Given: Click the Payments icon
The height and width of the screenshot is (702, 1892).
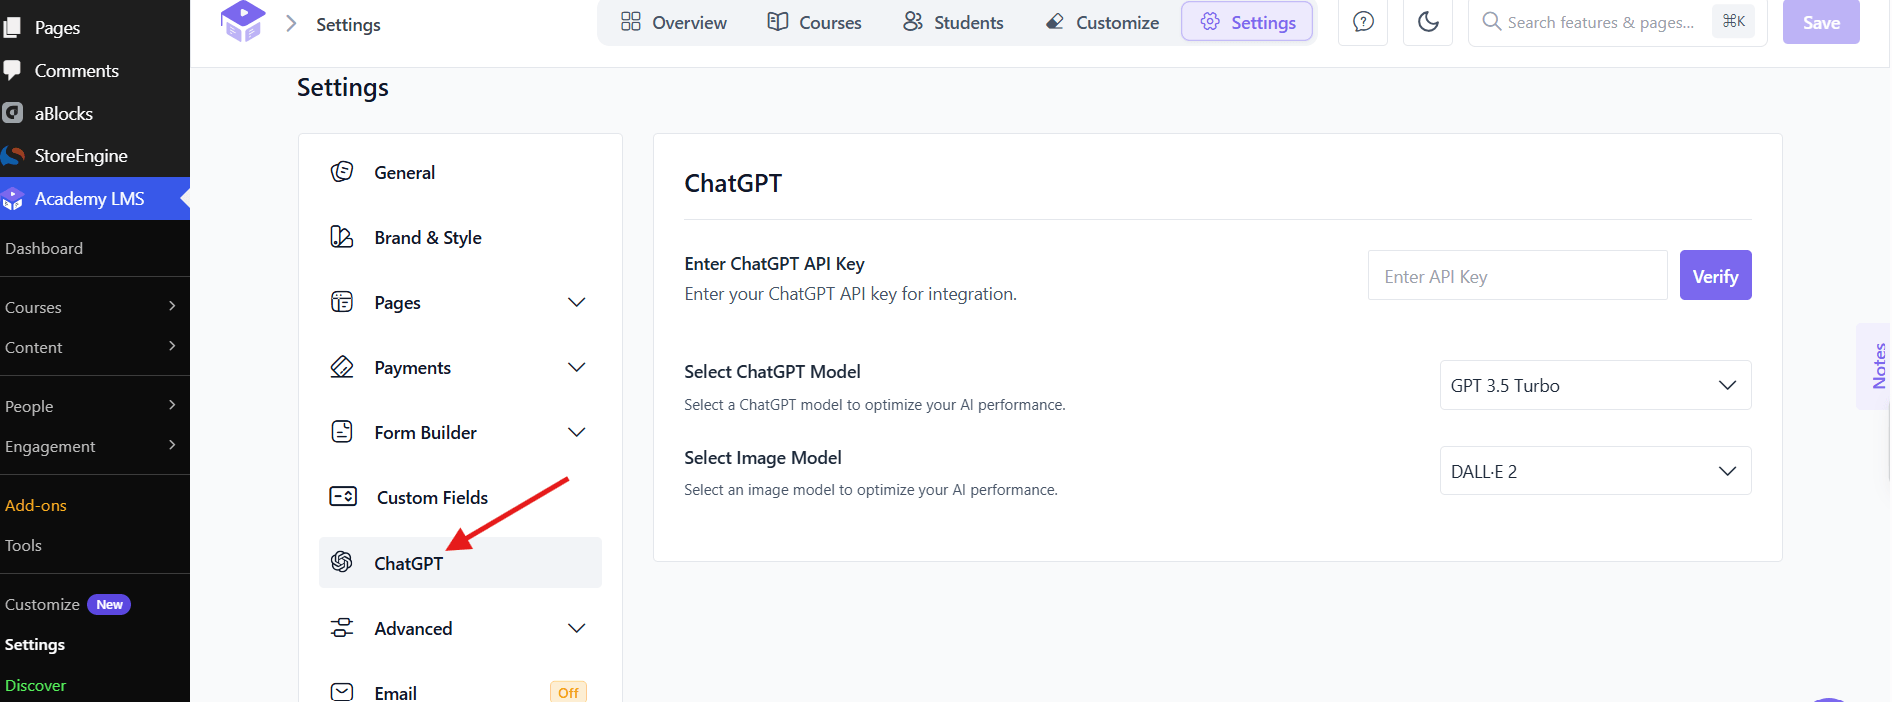Looking at the screenshot, I should 342,367.
